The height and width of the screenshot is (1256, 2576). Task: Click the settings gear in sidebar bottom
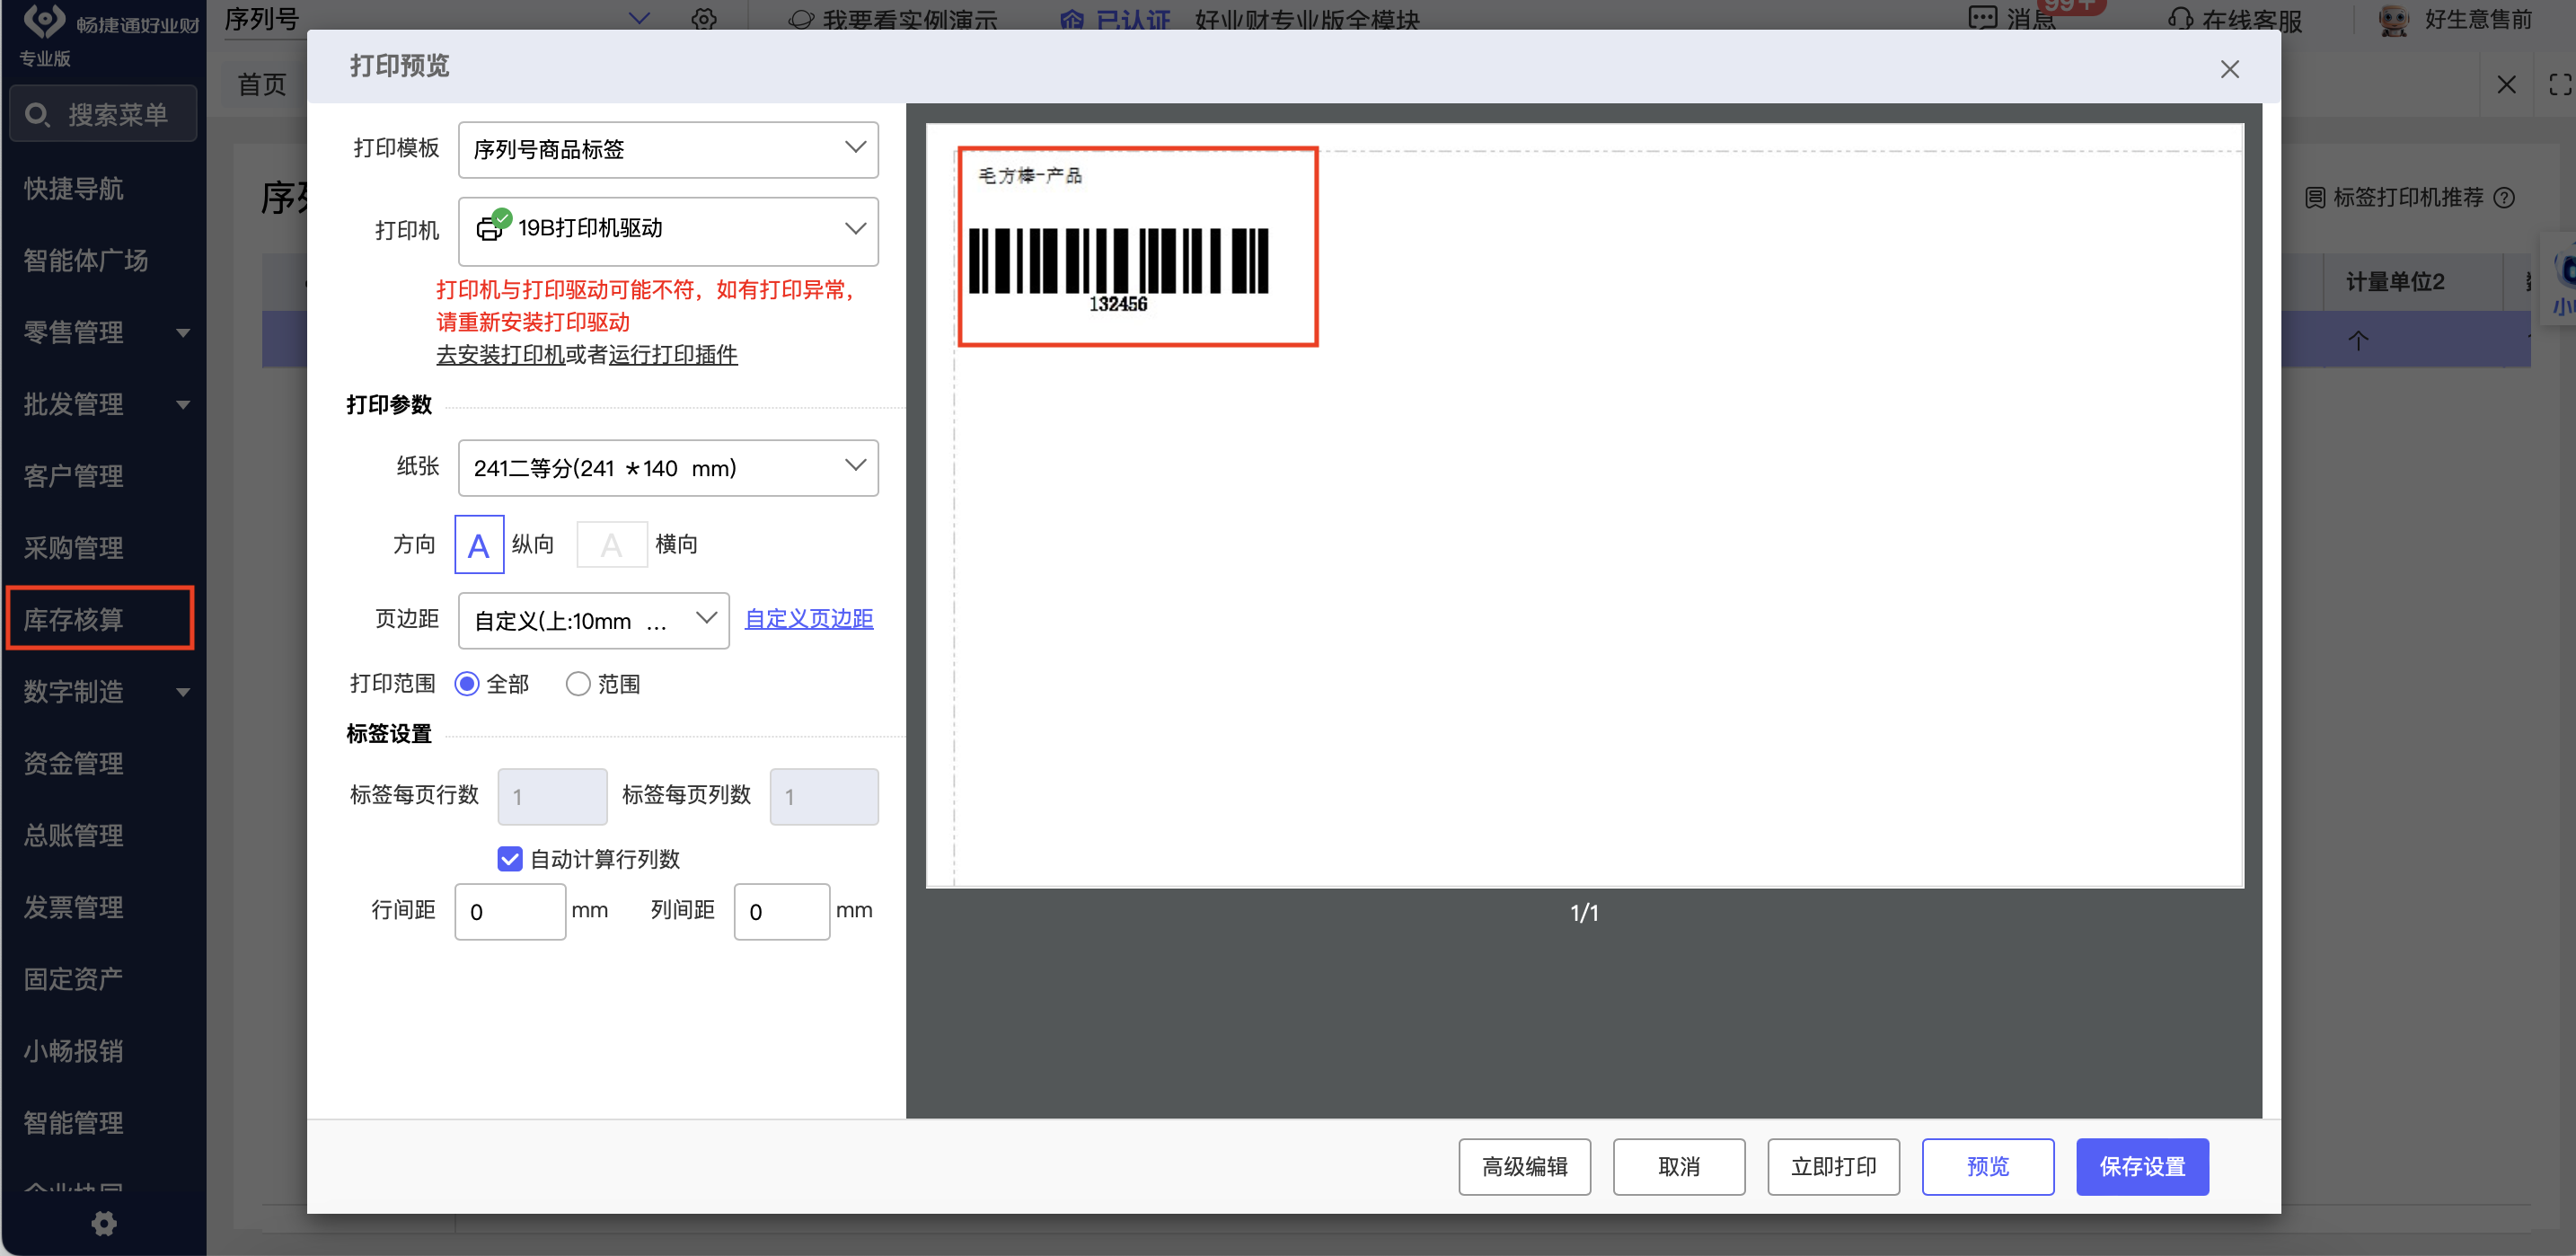103,1223
